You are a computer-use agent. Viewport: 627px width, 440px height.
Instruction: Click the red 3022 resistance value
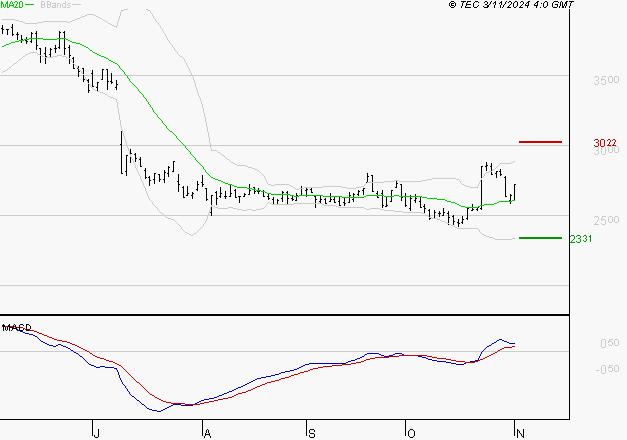click(605, 143)
